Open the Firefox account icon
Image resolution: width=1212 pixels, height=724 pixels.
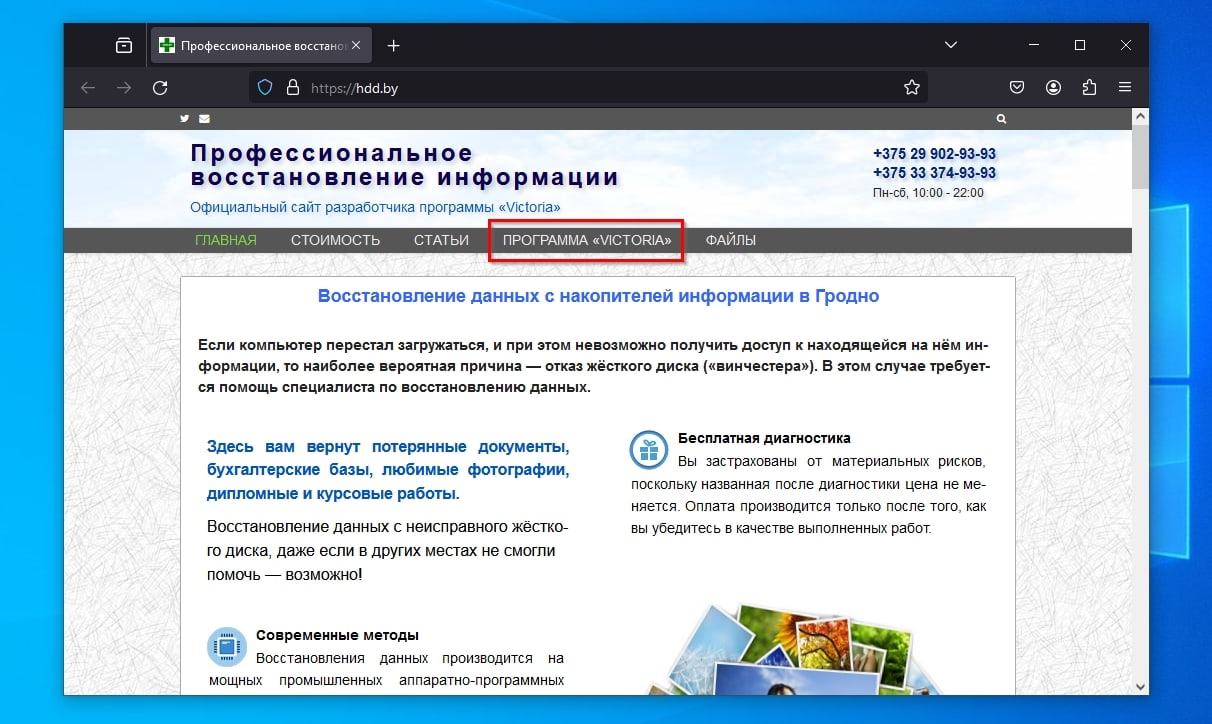coord(1053,88)
